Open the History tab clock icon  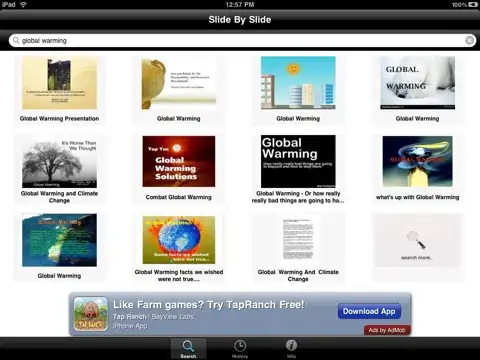pos(240,346)
